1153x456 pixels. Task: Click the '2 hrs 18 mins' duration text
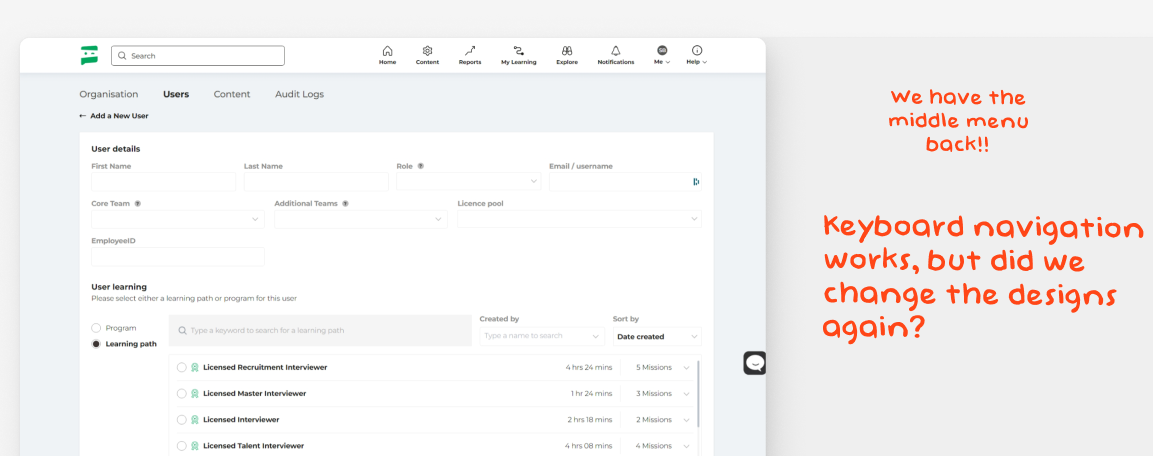(x=590, y=420)
